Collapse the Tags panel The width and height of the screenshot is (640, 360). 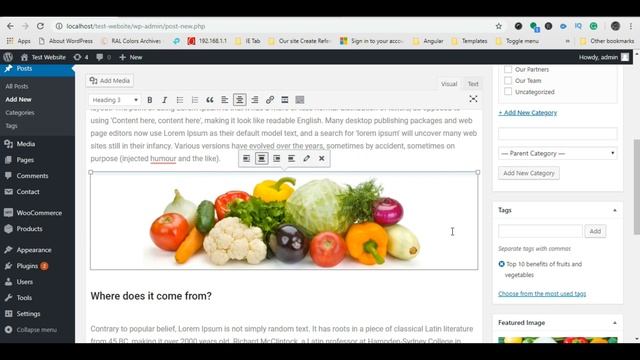[x=615, y=210]
